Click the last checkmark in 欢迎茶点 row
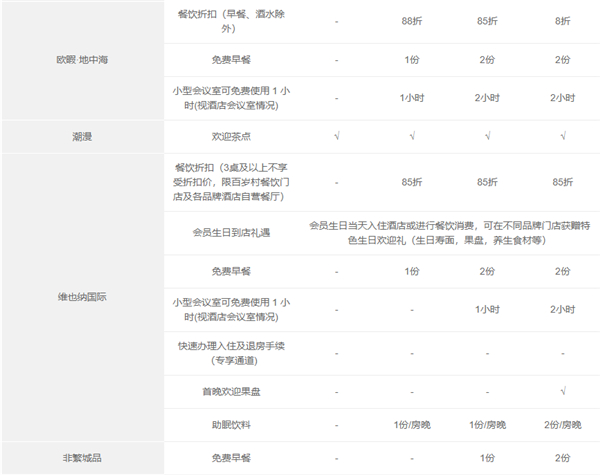 coord(564,134)
